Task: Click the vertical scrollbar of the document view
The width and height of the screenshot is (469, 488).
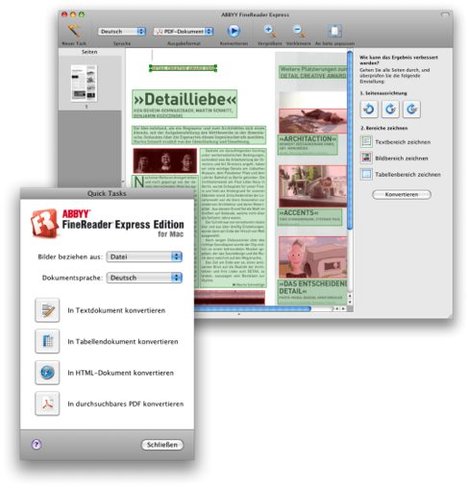Action: pyautogui.click(x=350, y=140)
